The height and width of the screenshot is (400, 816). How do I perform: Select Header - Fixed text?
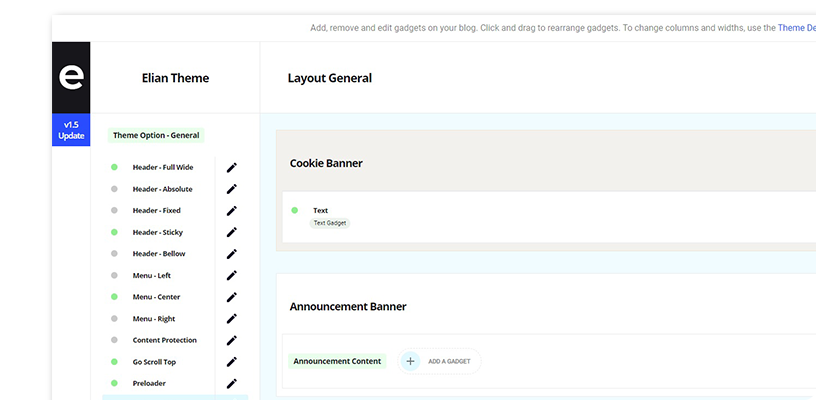(157, 211)
